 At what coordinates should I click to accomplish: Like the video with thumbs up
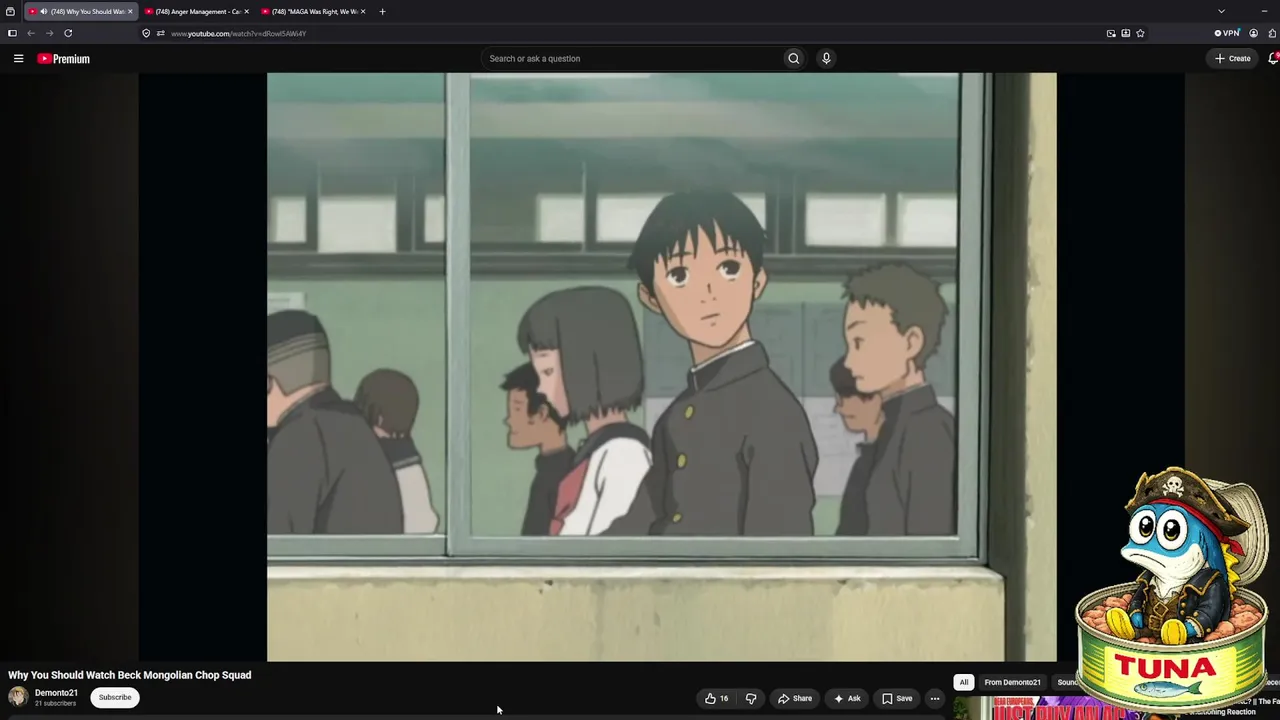[716, 698]
